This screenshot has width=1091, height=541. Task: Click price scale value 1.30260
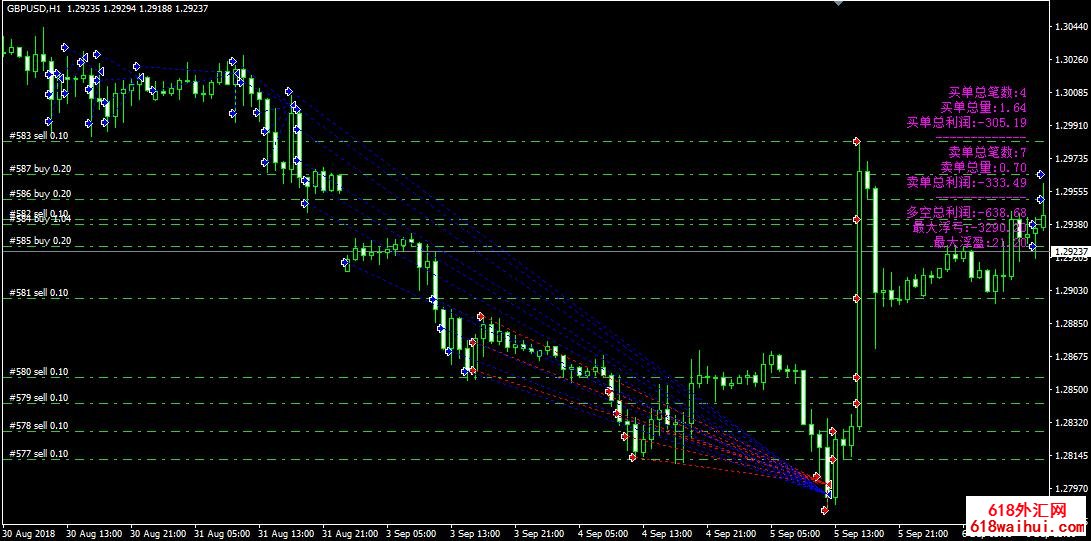point(1072,59)
